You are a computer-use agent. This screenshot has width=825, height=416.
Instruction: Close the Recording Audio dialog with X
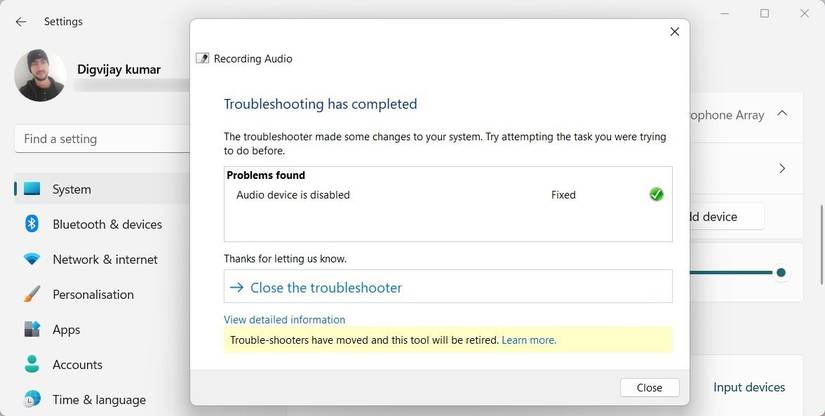click(674, 32)
